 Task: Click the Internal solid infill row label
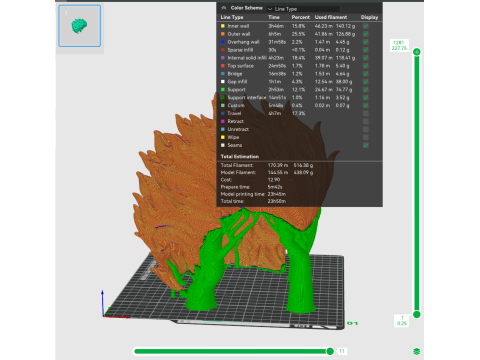tap(247, 58)
